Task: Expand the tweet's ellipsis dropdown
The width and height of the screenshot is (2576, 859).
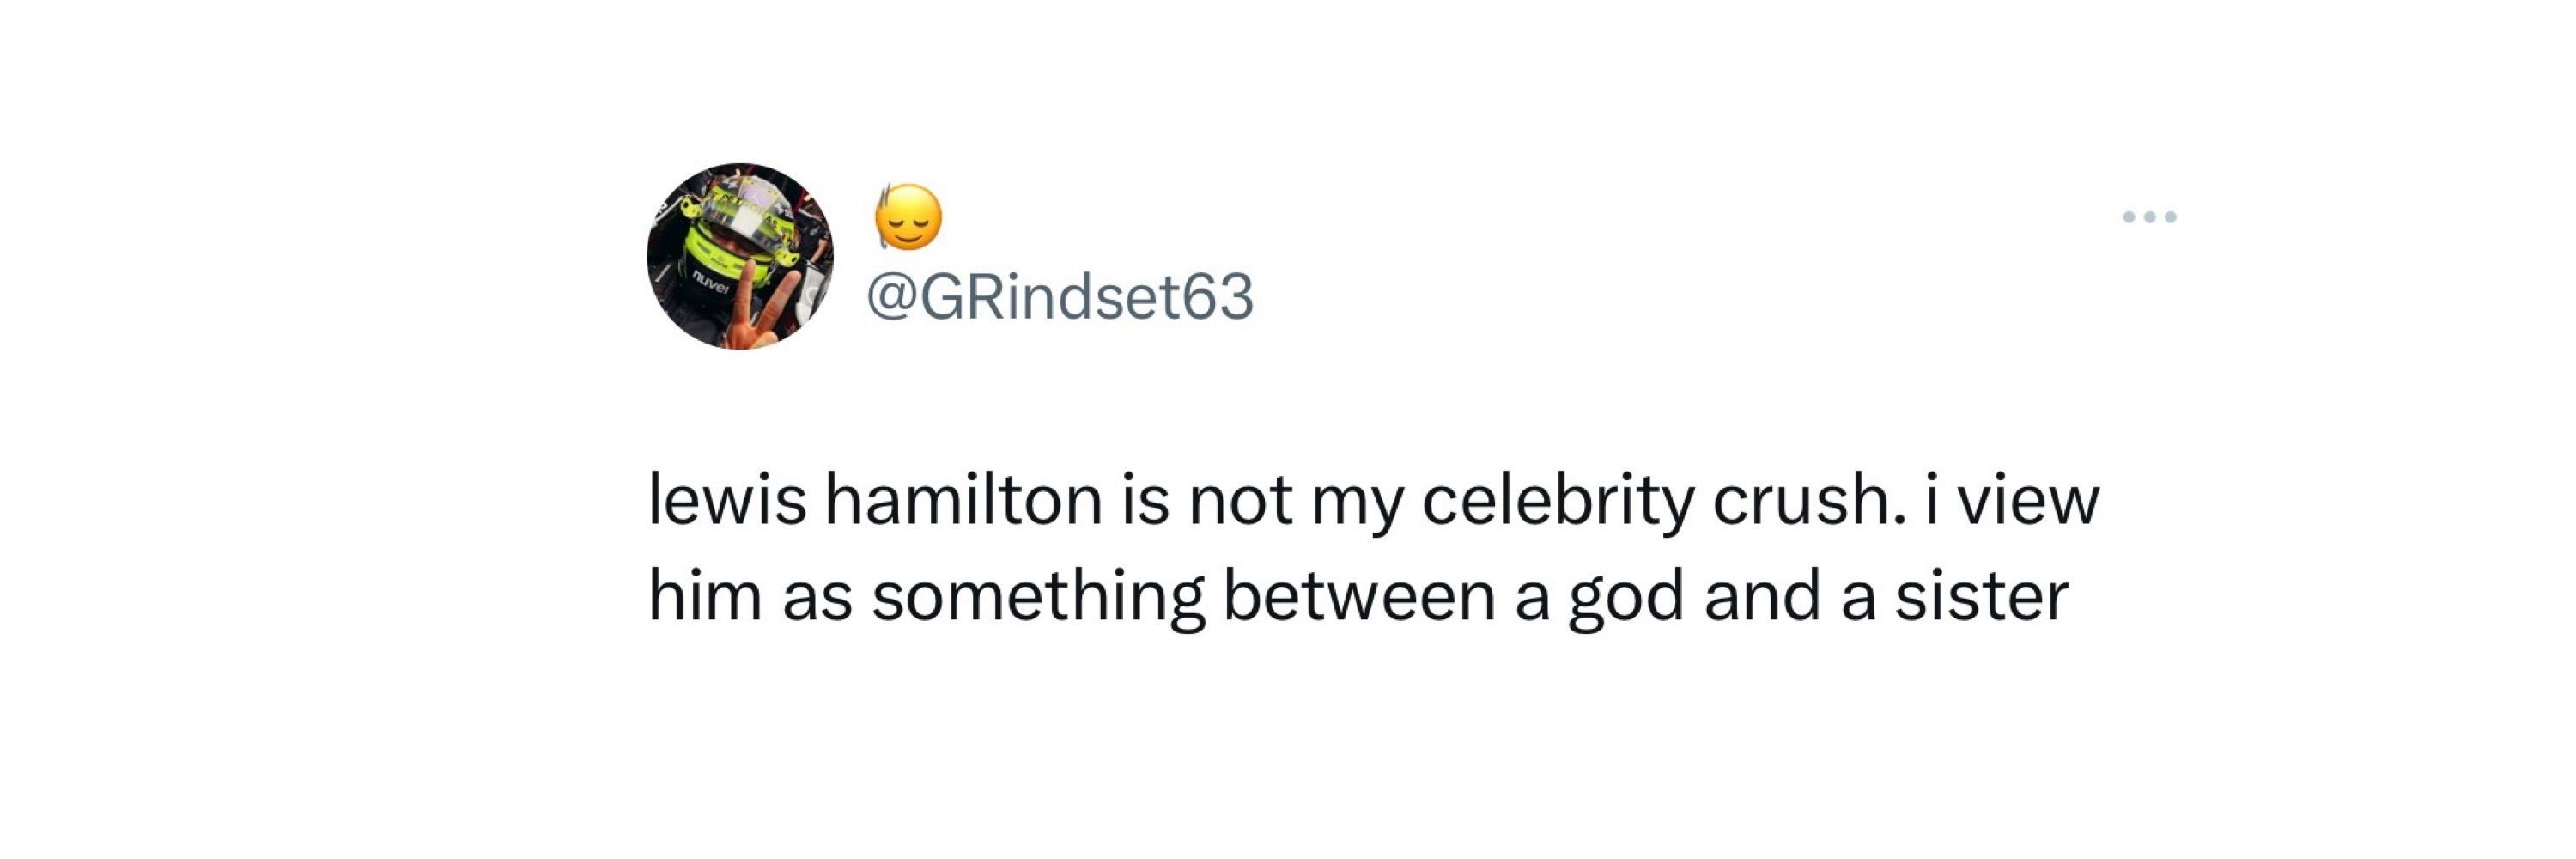Action: (x=2149, y=217)
